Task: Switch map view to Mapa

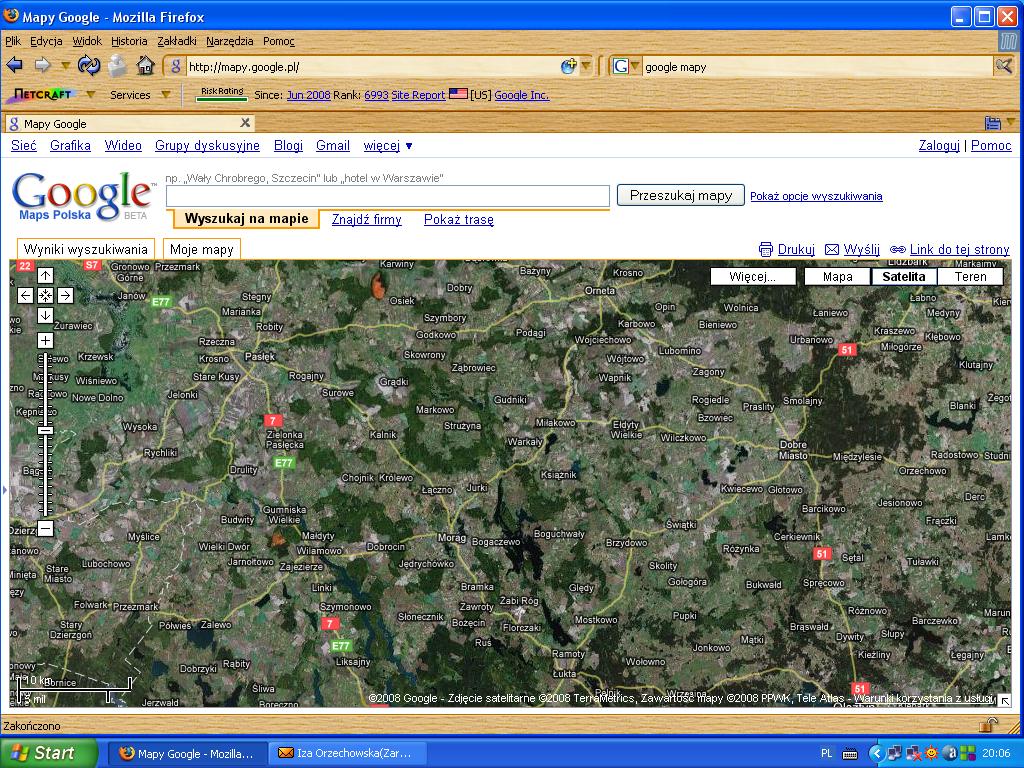Action: pos(837,277)
